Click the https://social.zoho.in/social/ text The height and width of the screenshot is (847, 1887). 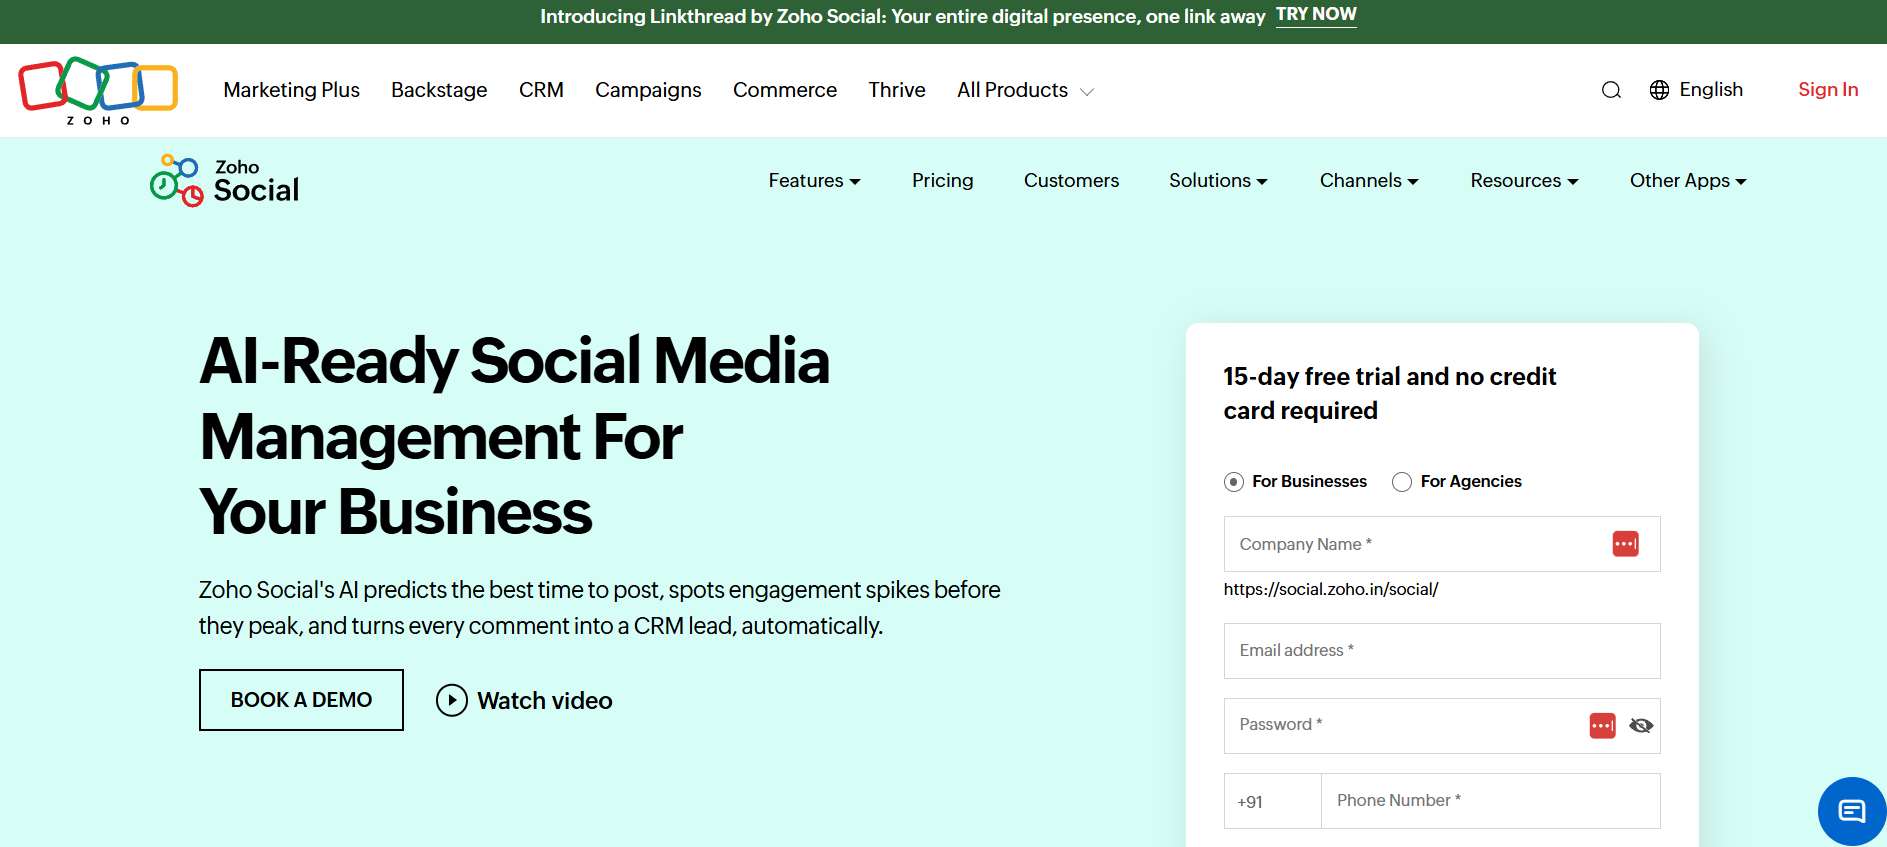(1331, 589)
